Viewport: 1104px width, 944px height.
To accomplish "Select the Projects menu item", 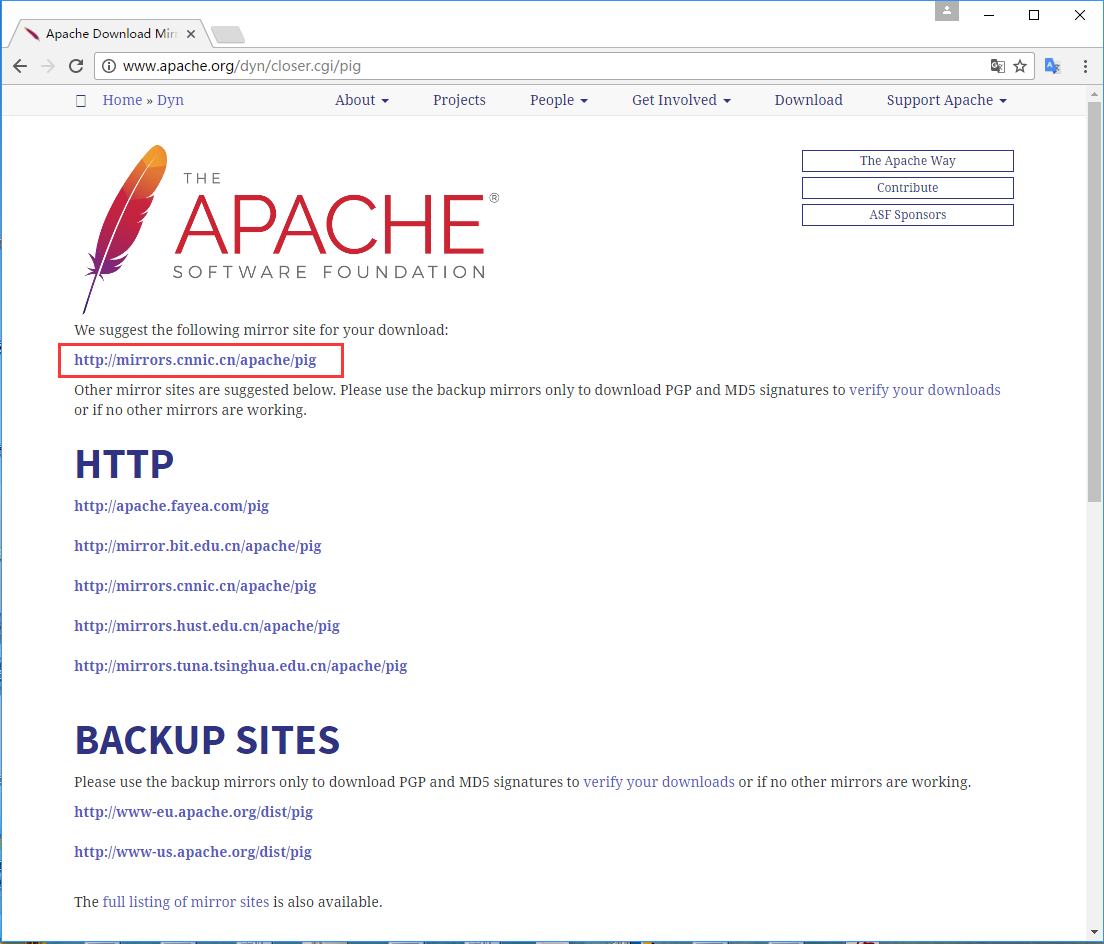I will (459, 100).
